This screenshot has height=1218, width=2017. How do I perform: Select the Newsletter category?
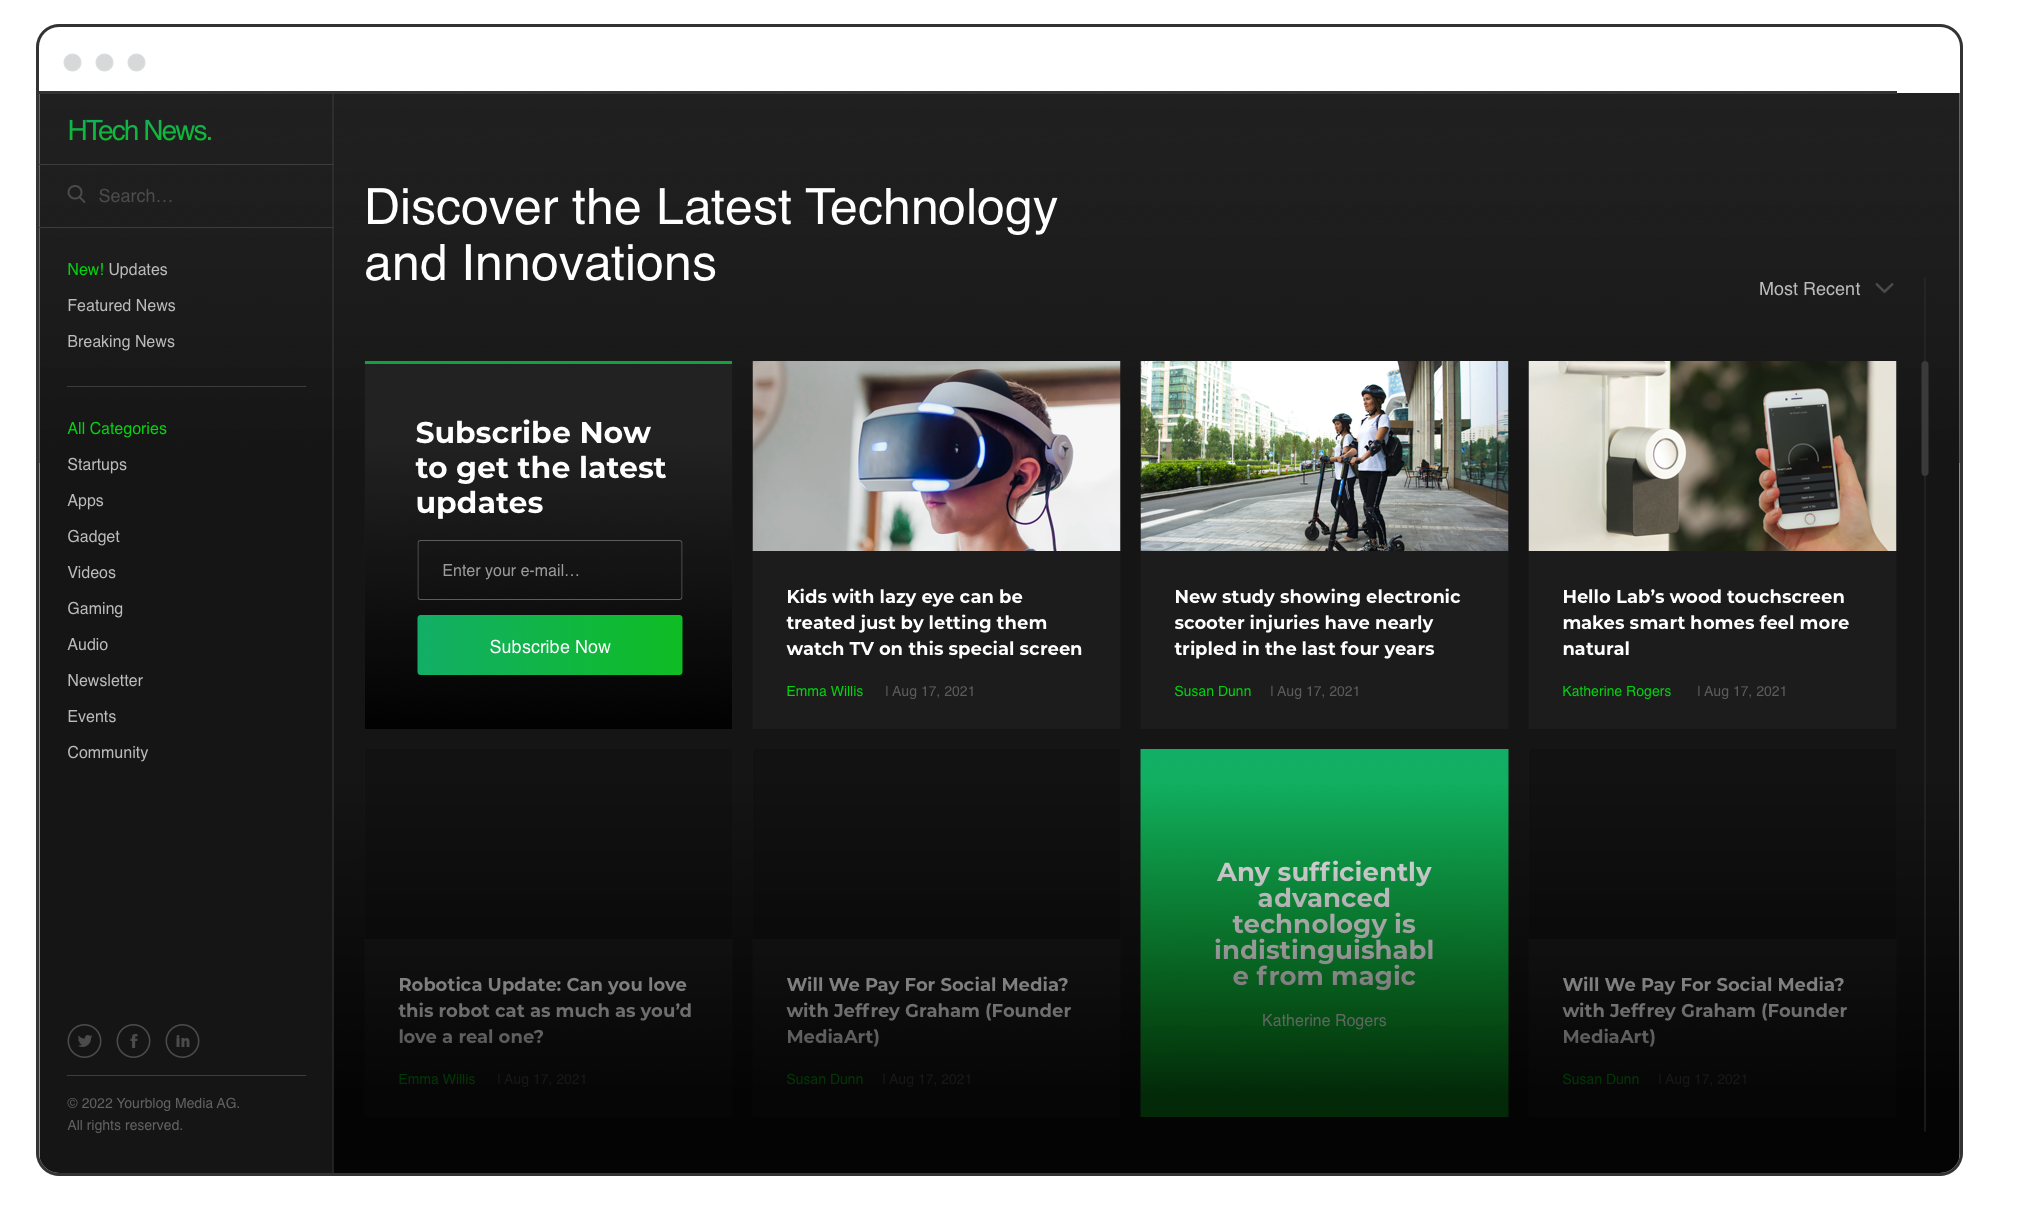[x=105, y=680]
